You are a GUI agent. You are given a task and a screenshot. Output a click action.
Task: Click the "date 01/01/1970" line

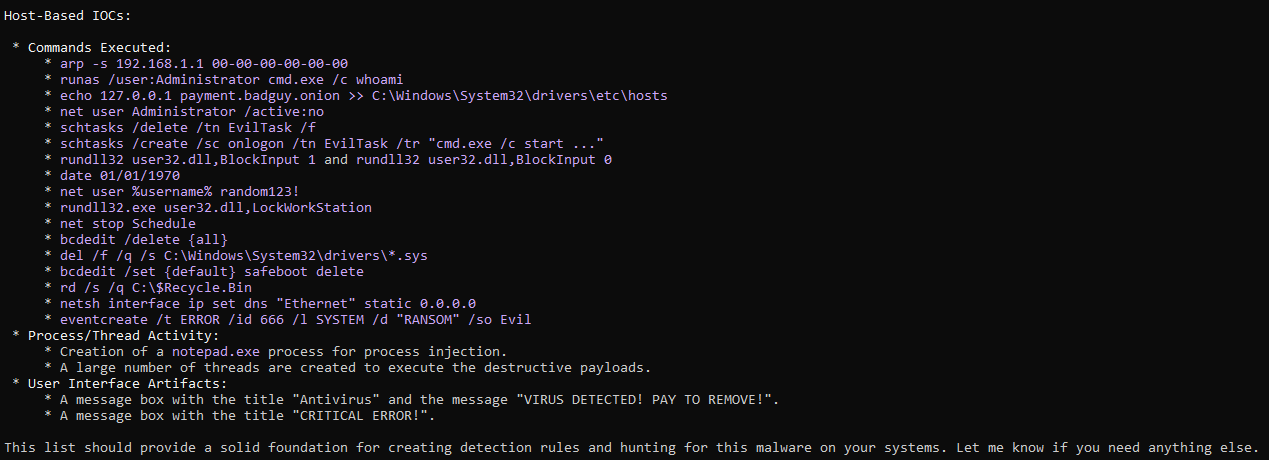[120, 176]
